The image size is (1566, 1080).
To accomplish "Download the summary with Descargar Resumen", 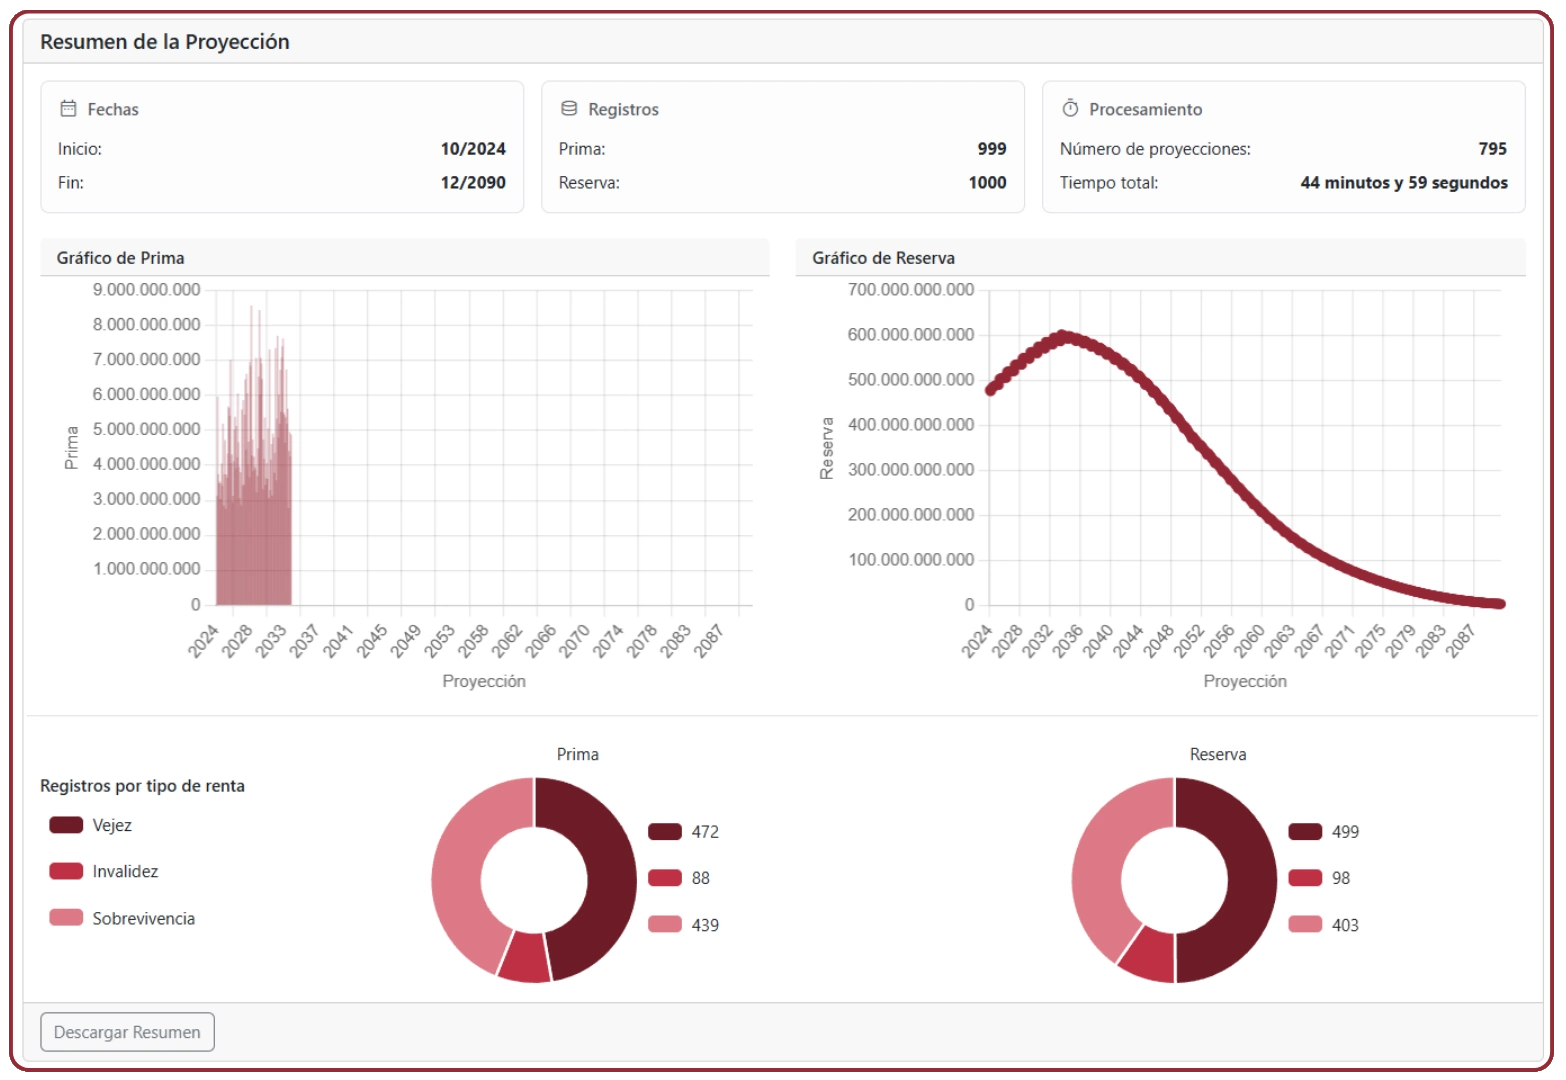I will click(x=127, y=1032).
